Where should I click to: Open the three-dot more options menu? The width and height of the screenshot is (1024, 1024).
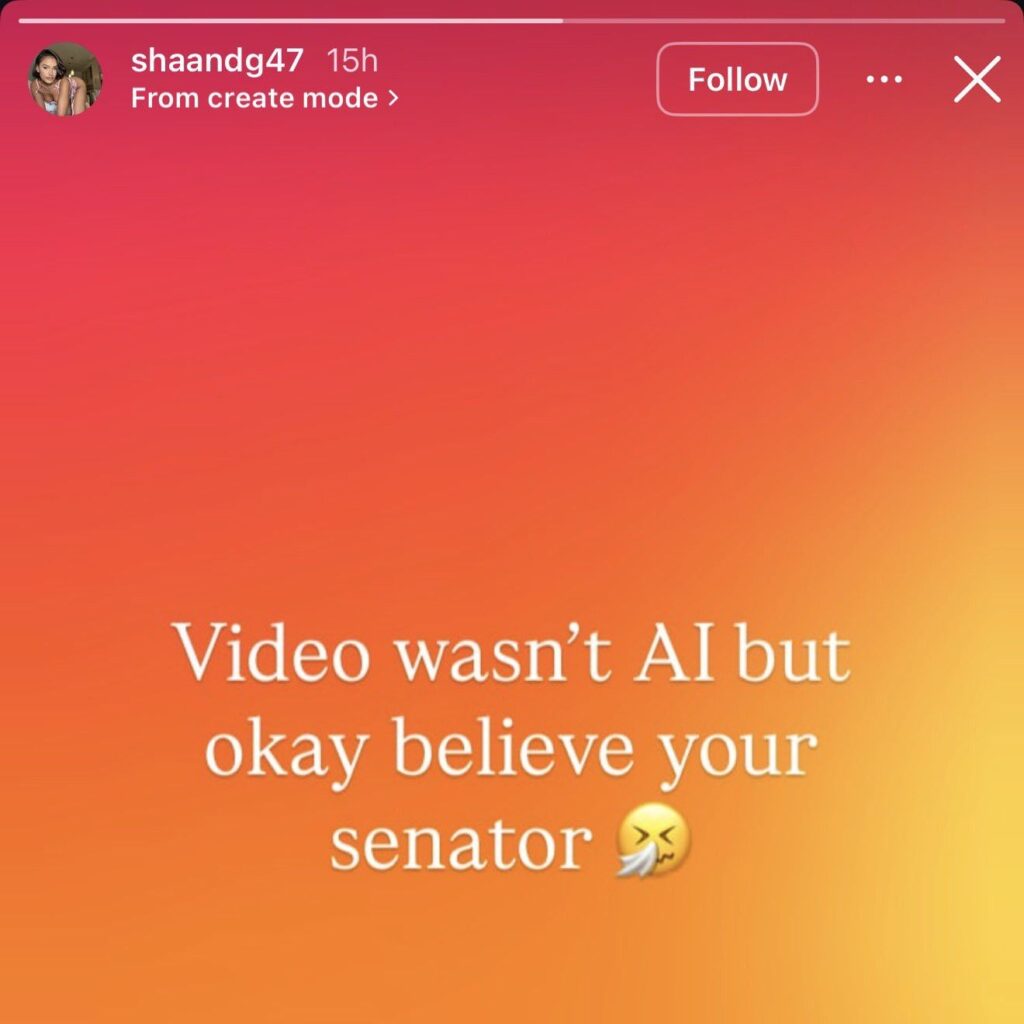(884, 80)
